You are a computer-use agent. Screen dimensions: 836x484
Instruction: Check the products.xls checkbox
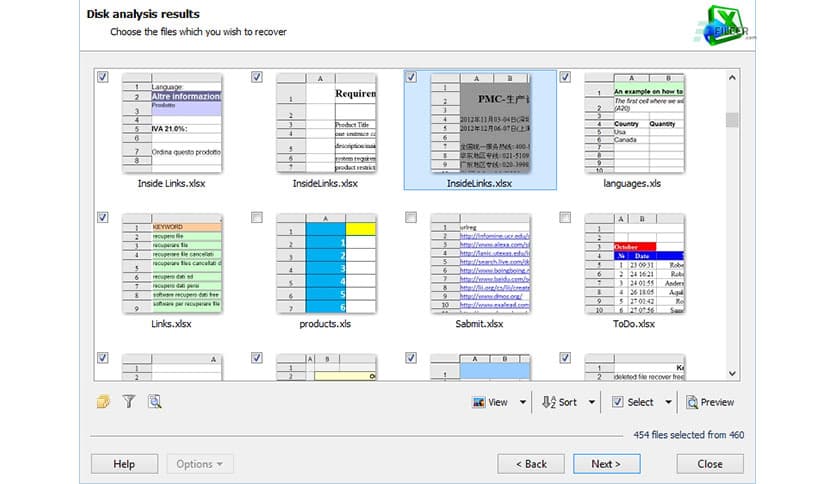pyautogui.click(x=257, y=217)
